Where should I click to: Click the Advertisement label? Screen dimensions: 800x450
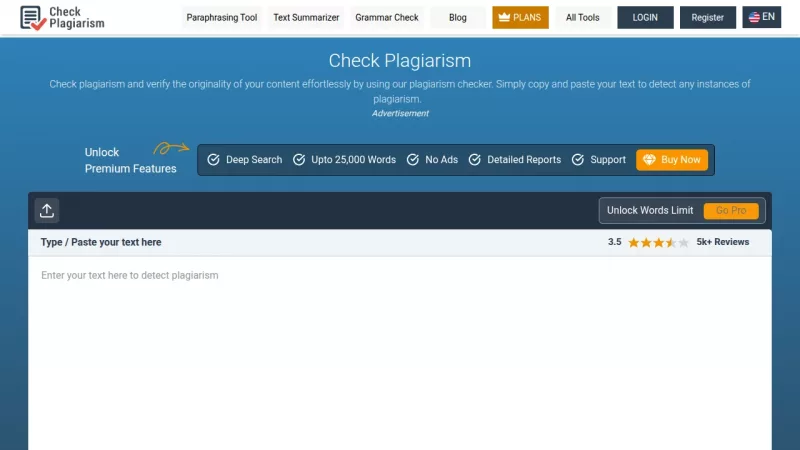click(400, 113)
